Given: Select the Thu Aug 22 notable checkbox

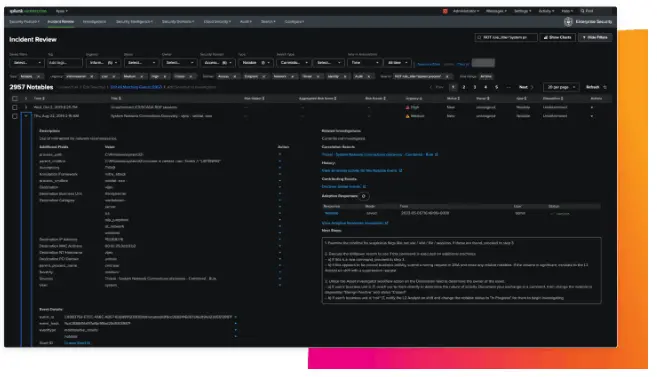Looking at the screenshot, I should [x=15, y=116].
